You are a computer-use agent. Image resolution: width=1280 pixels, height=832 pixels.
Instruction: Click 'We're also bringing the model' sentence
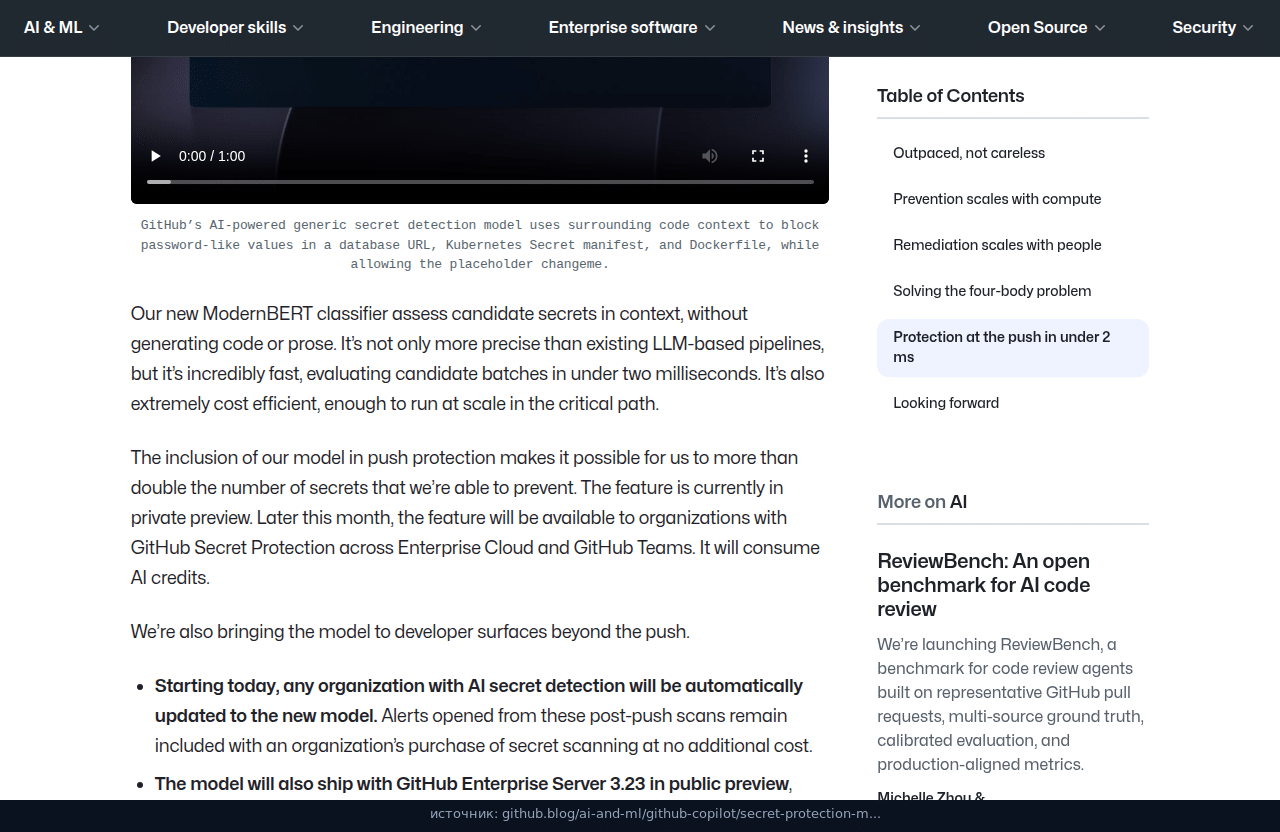point(410,632)
